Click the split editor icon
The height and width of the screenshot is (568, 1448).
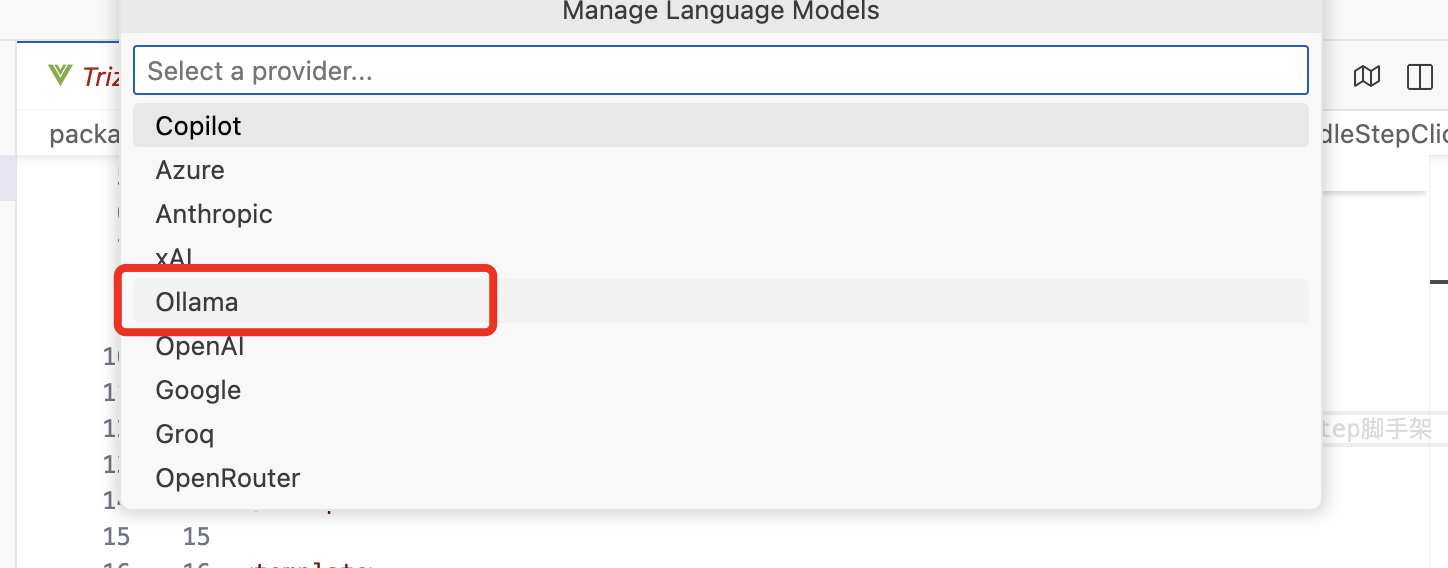coord(1419,77)
